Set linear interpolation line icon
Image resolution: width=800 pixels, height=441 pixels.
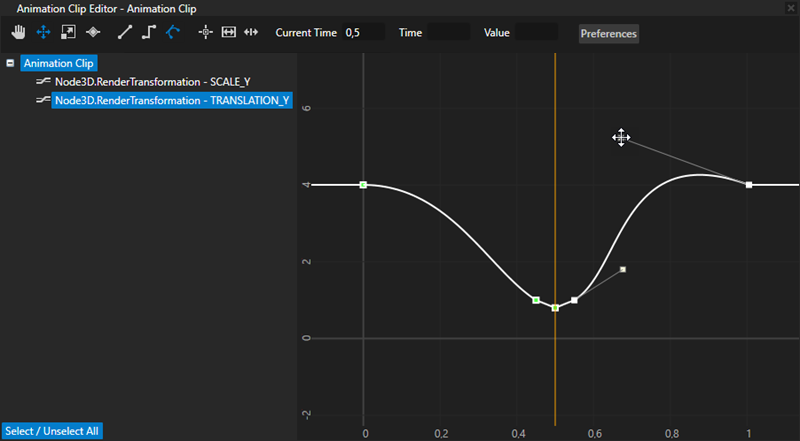pos(125,32)
